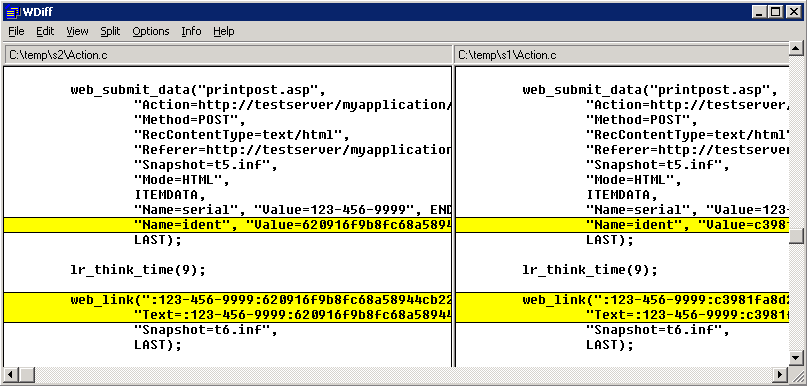Click the WDiff application icon in title bar
807x386 pixels.
[13, 12]
